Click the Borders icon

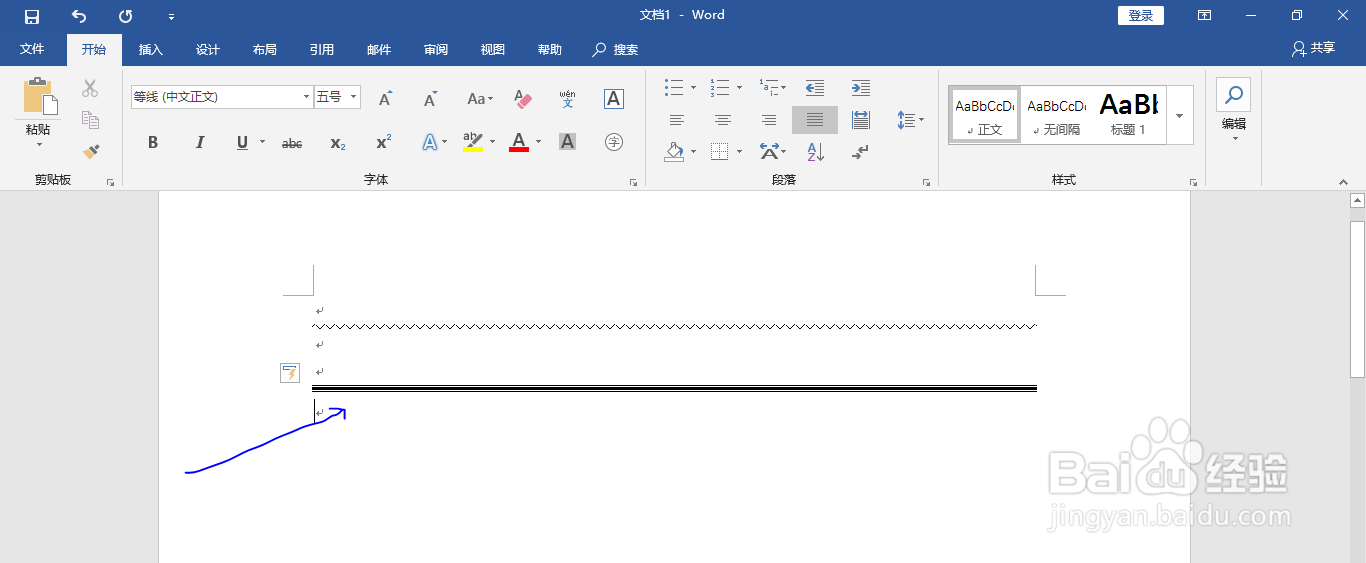click(719, 152)
